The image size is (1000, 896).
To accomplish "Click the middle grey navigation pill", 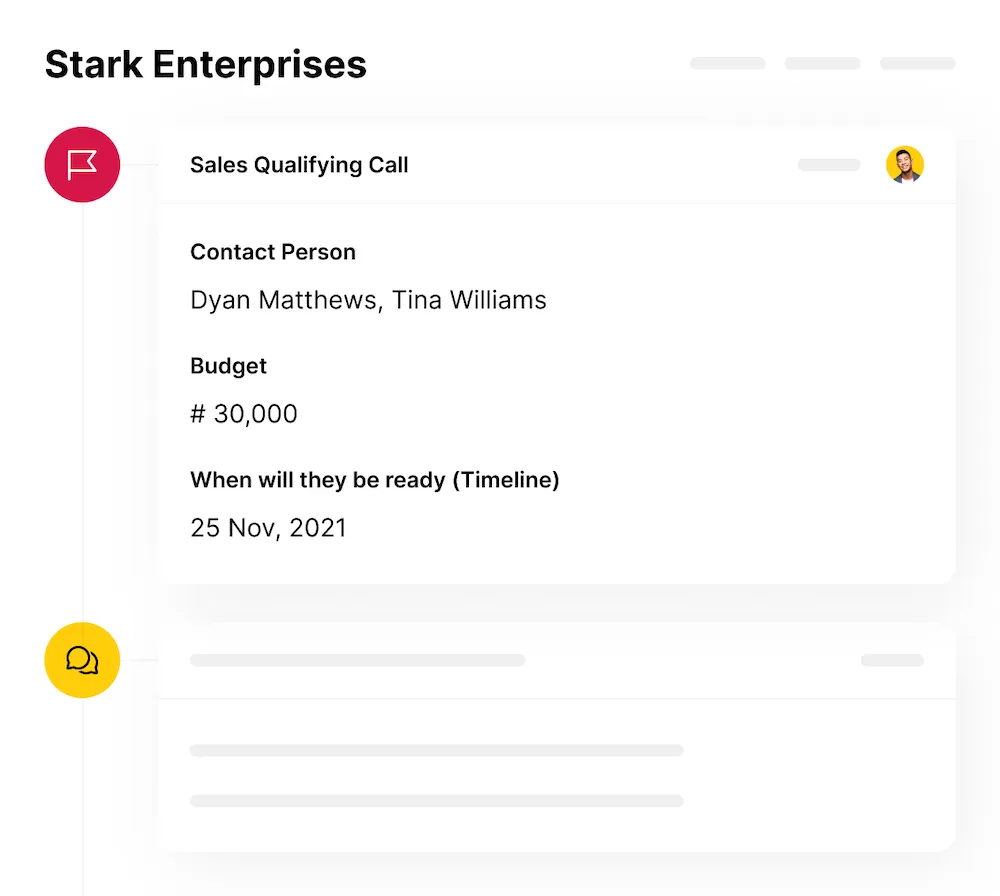I will 822,62.
